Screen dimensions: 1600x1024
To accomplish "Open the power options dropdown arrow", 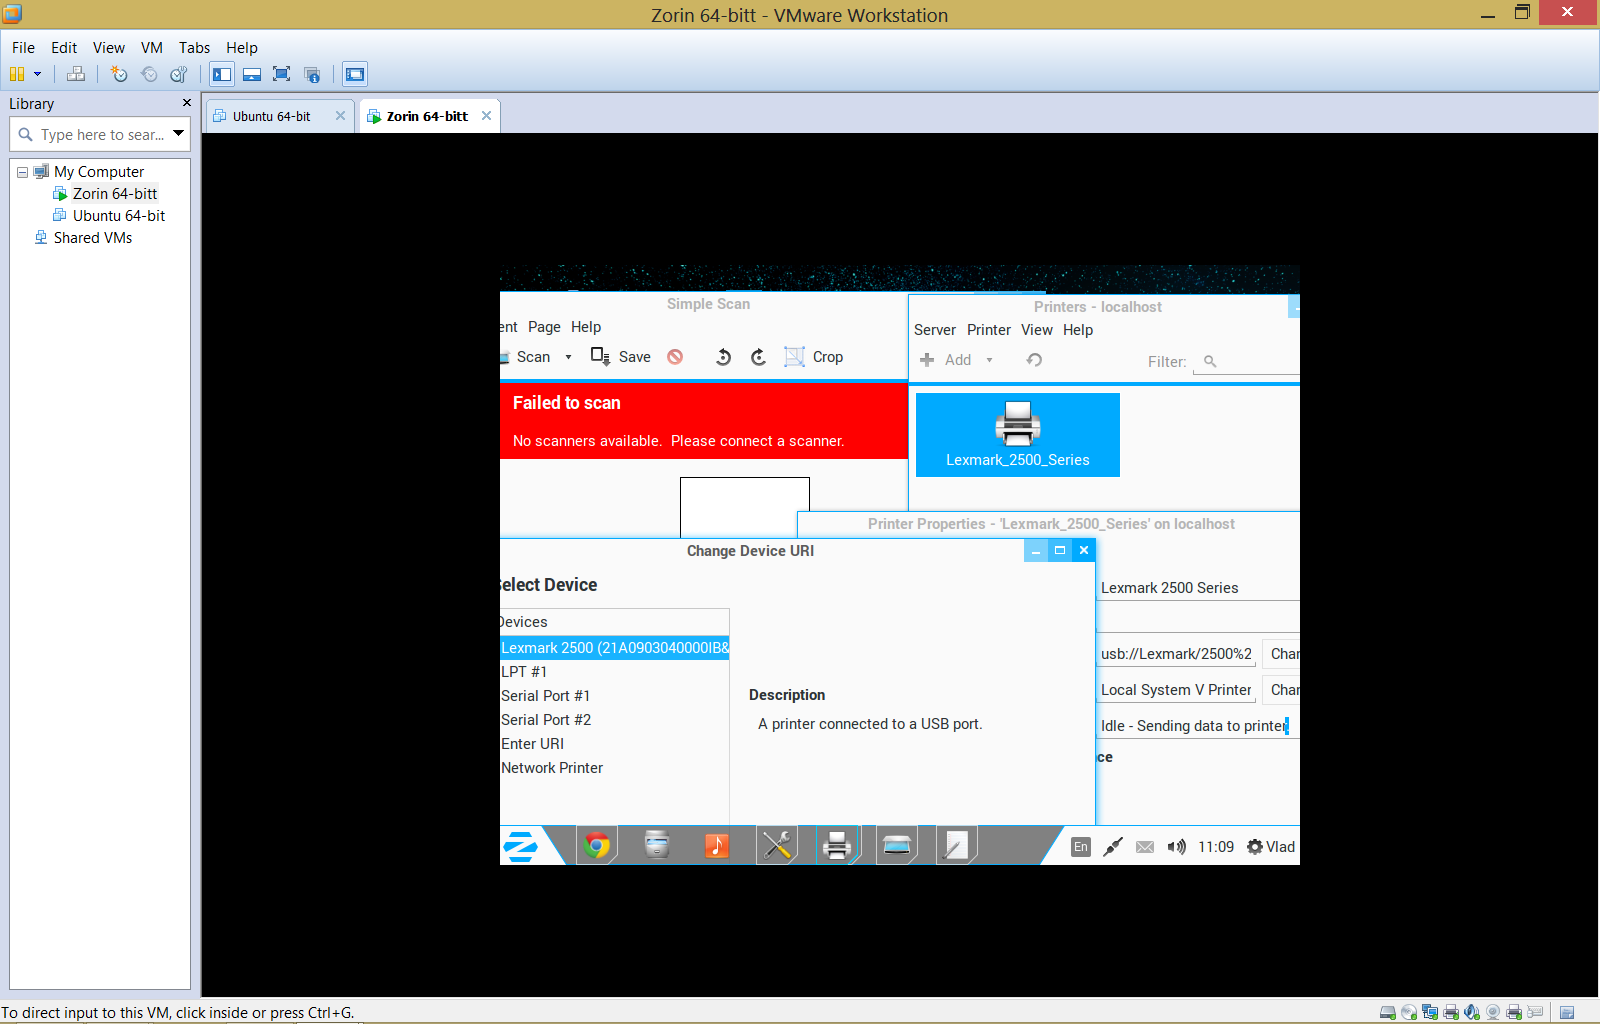I will tap(38, 74).
